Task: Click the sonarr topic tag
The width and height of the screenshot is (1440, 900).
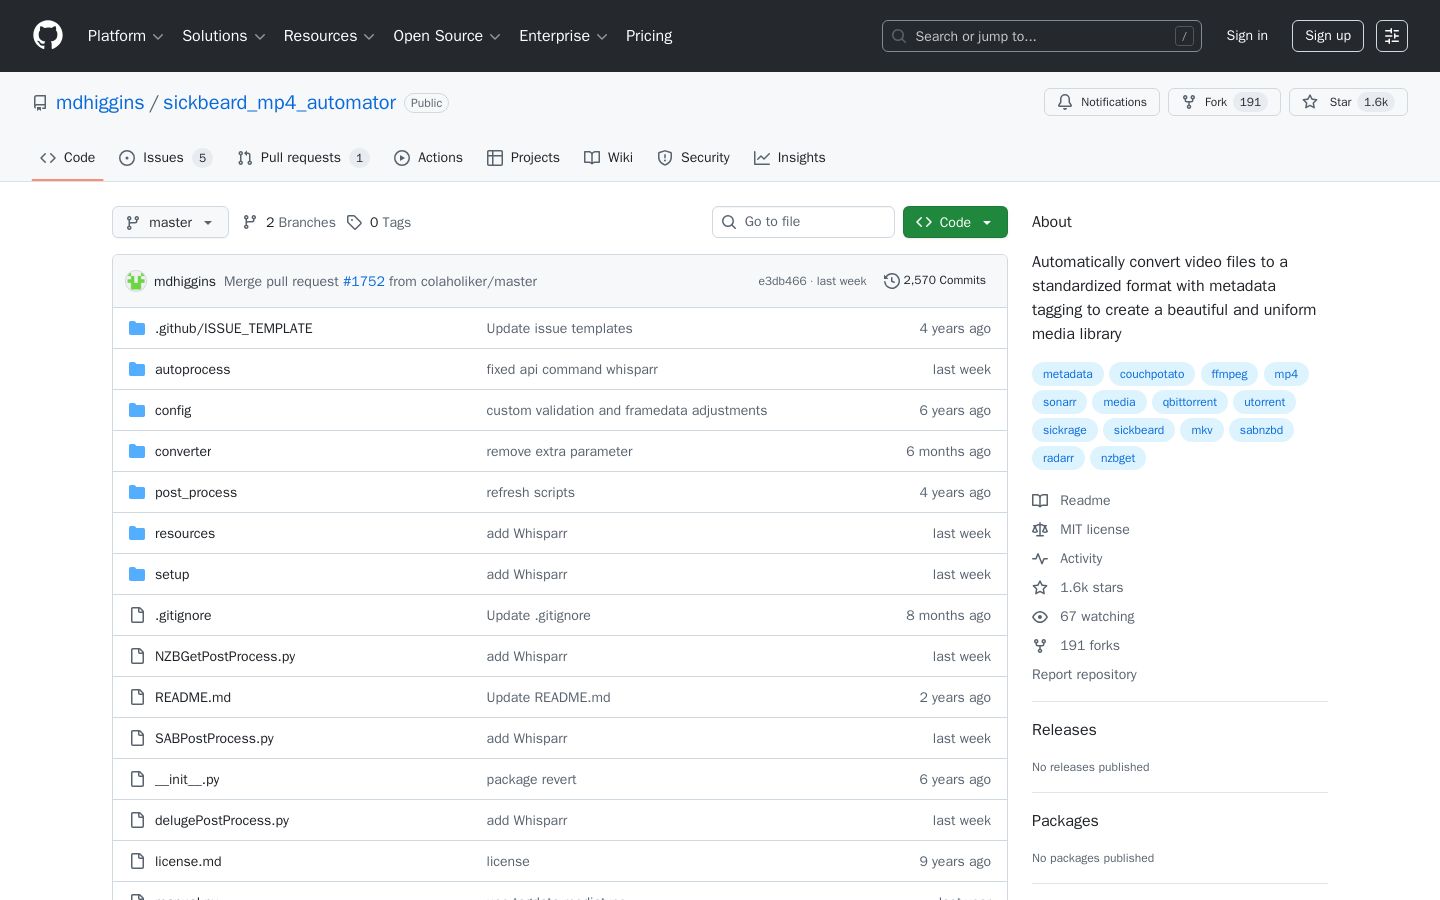Action: (1059, 402)
